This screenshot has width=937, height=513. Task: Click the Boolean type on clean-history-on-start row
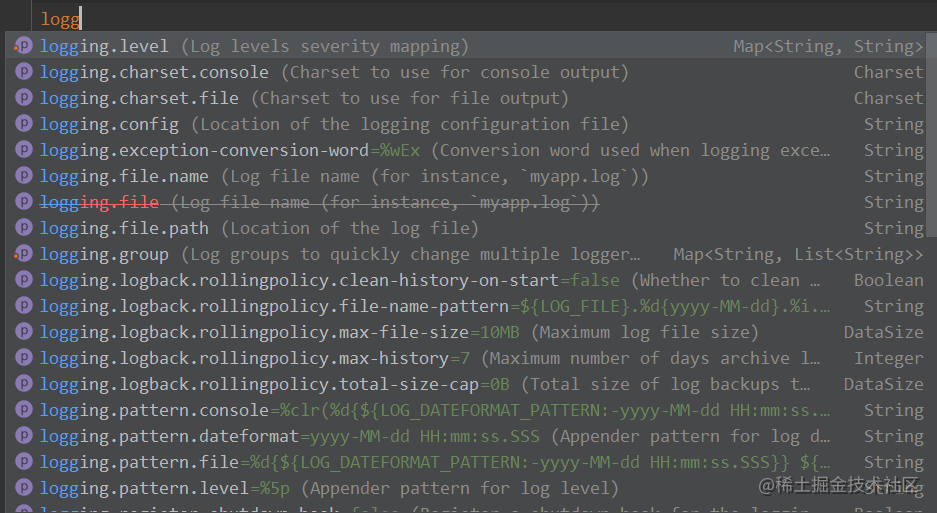point(889,280)
